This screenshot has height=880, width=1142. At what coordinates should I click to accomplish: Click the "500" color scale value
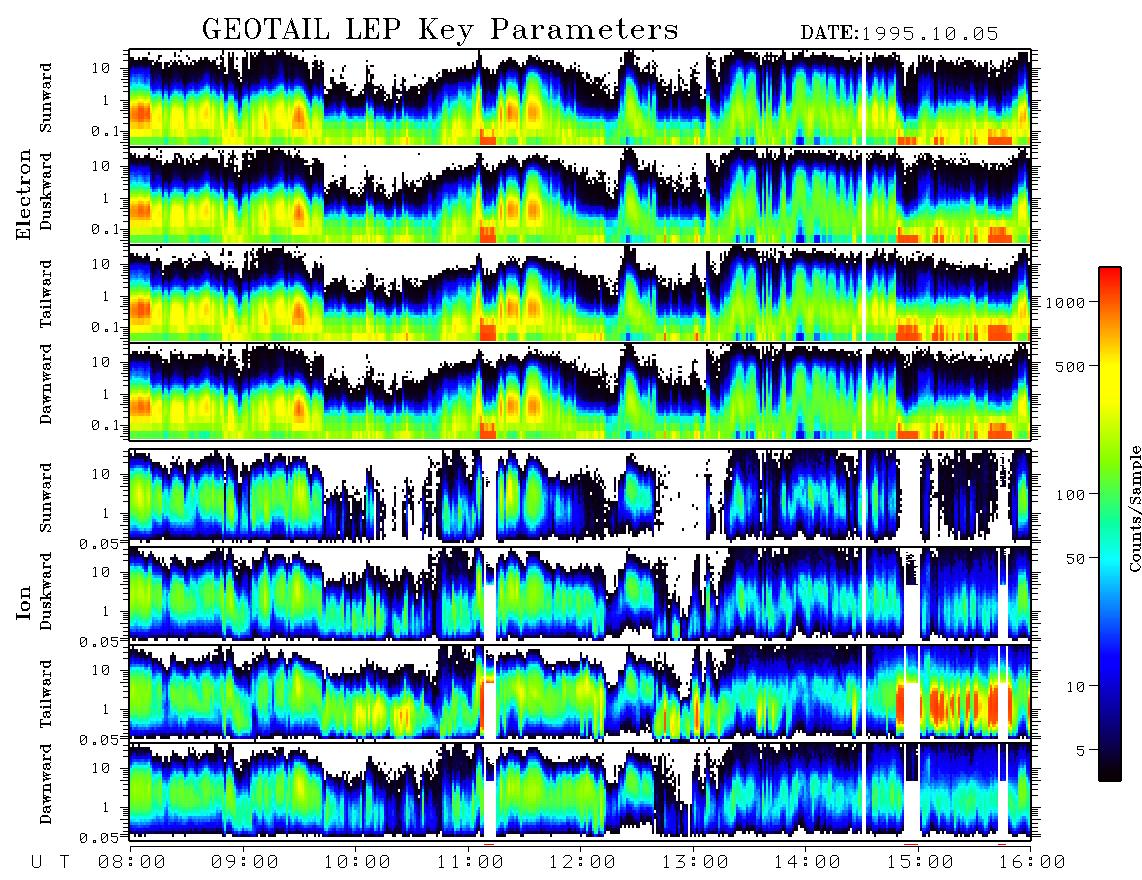click(1070, 366)
